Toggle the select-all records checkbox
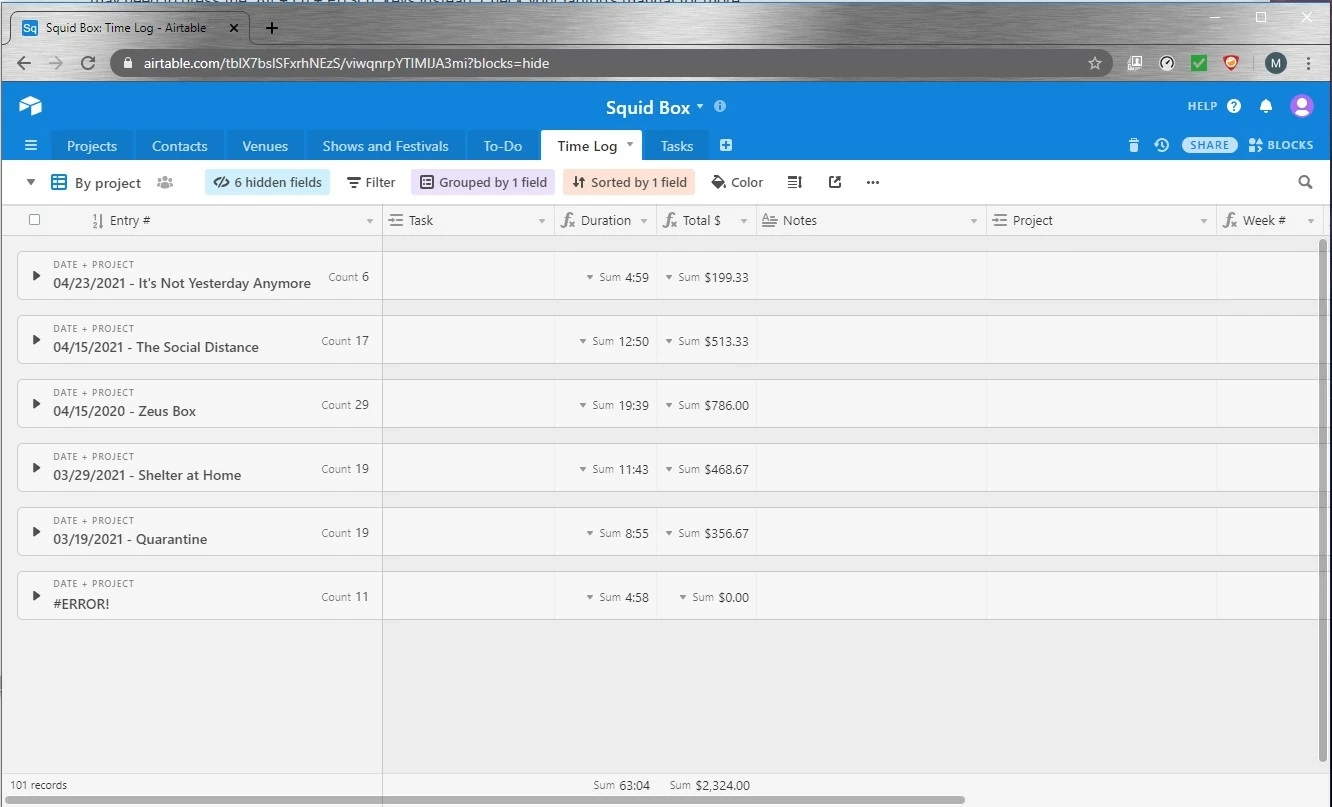Image resolution: width=1332 pixels, height=807 pixels. tap(35, 220)
